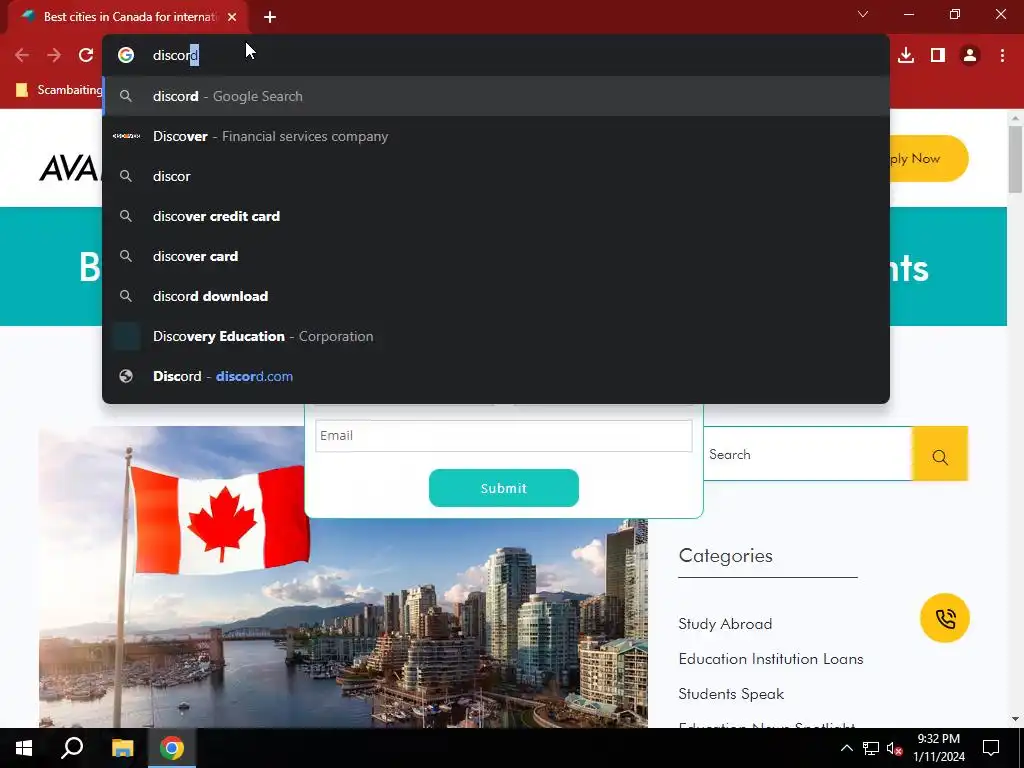1024x768 pixels.
Task: Select 'Discovery Education - Corporation' suggestion
Action: 496,336
